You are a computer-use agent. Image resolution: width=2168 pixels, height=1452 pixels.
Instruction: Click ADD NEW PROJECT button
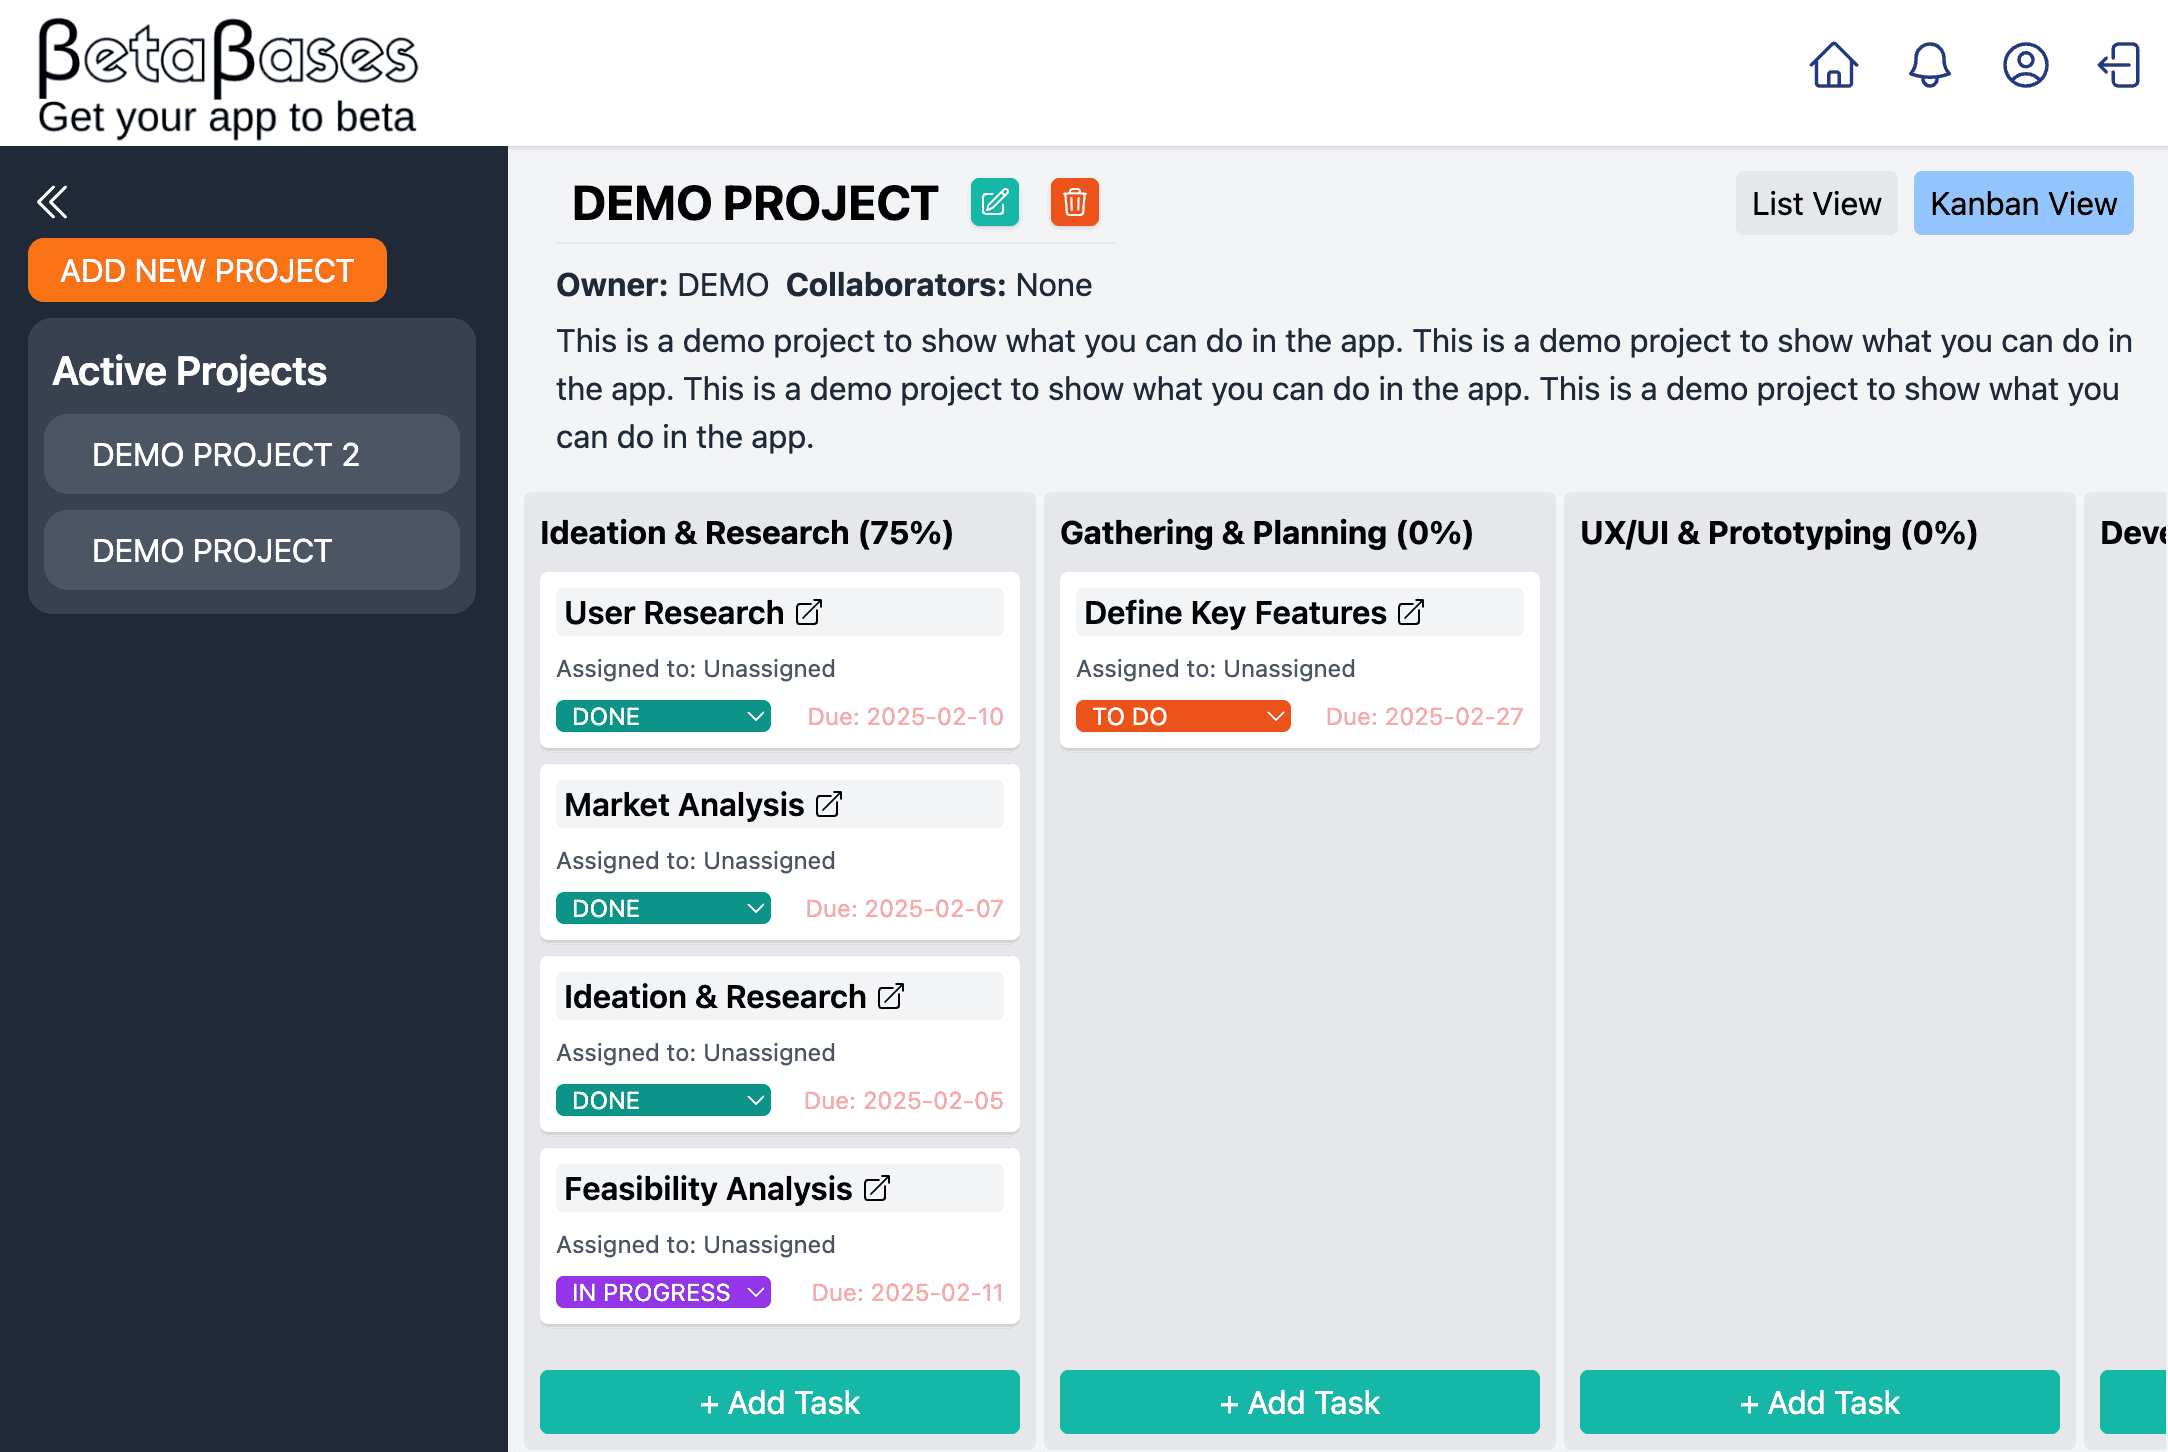tap(207, 270)
